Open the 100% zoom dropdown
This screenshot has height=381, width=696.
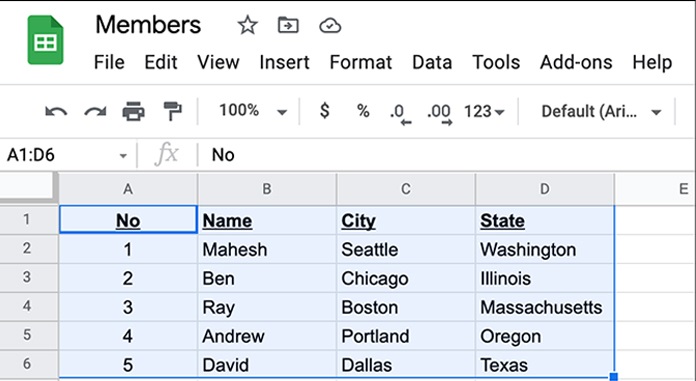253,111
